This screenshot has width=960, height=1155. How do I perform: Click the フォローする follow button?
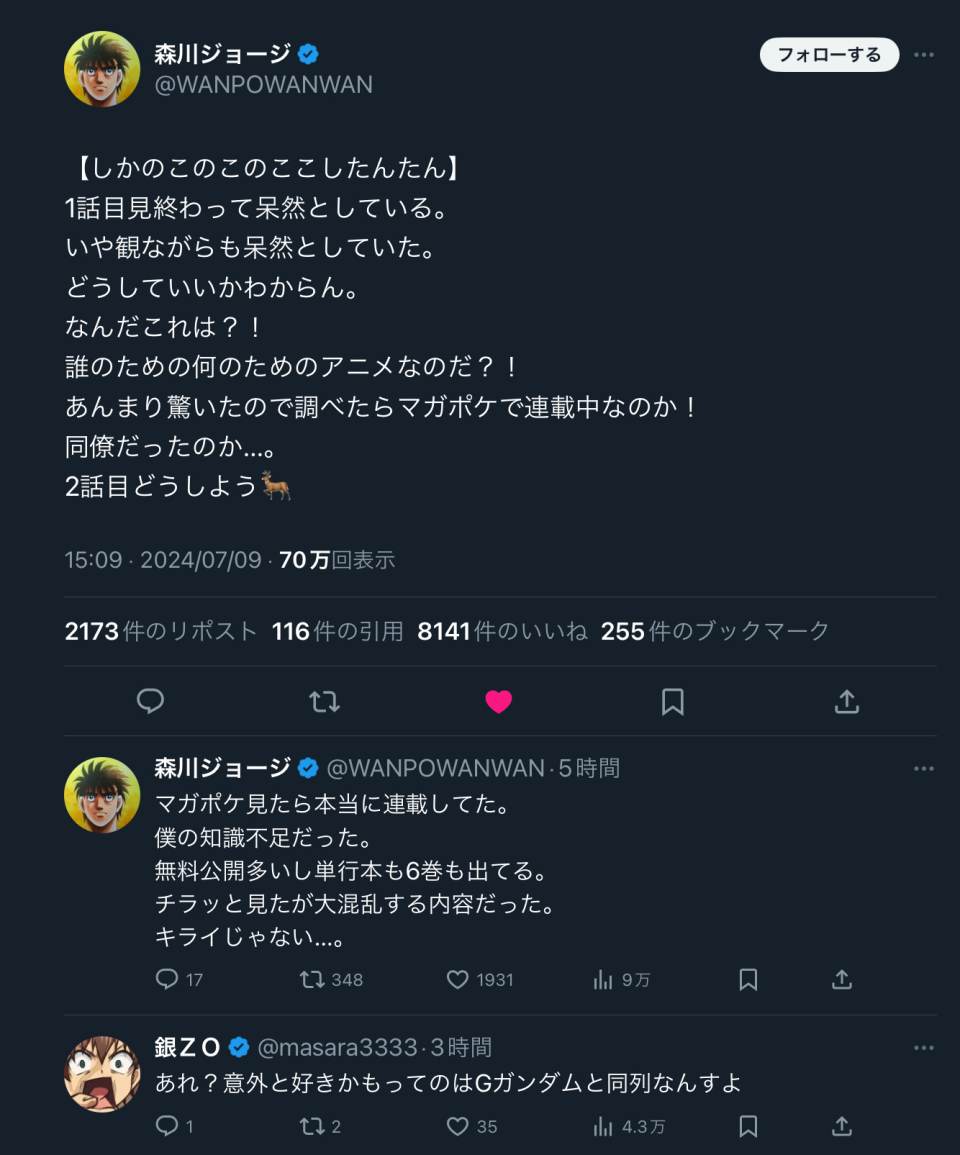coord(829,55)
